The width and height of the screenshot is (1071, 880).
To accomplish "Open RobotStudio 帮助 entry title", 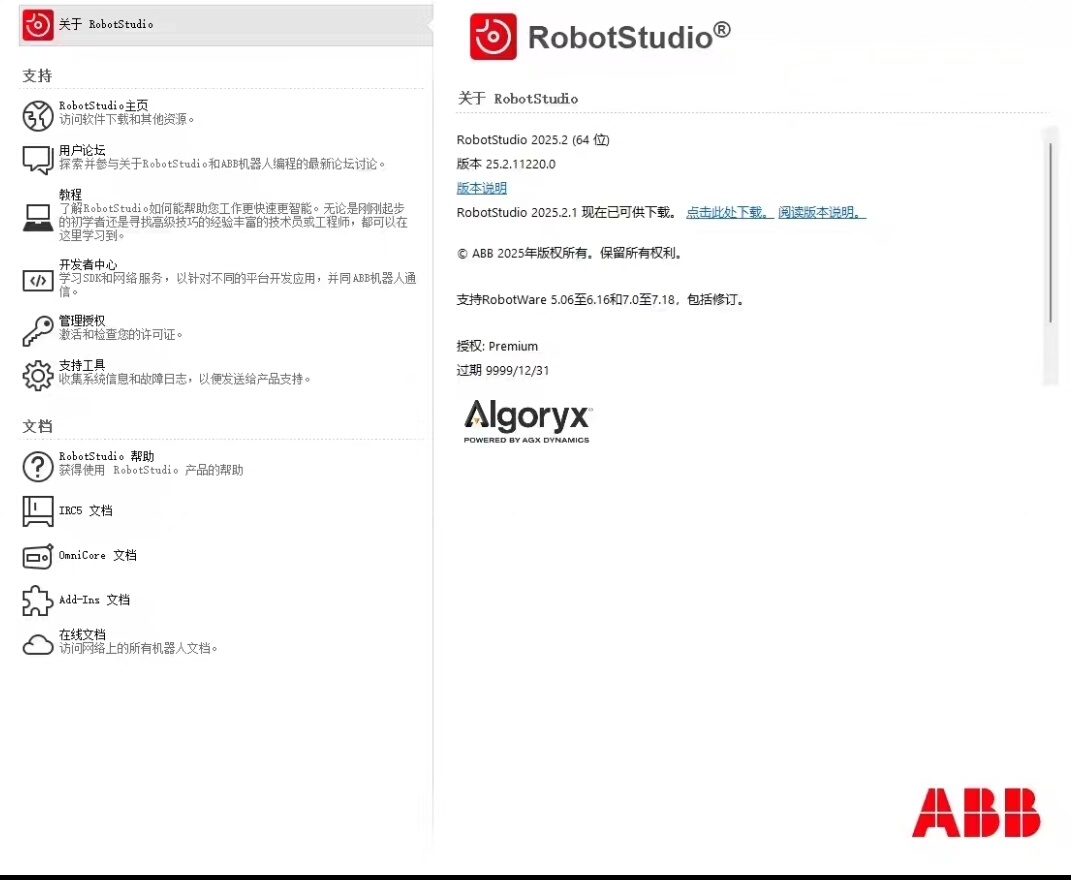I will [x=107, y=456].
